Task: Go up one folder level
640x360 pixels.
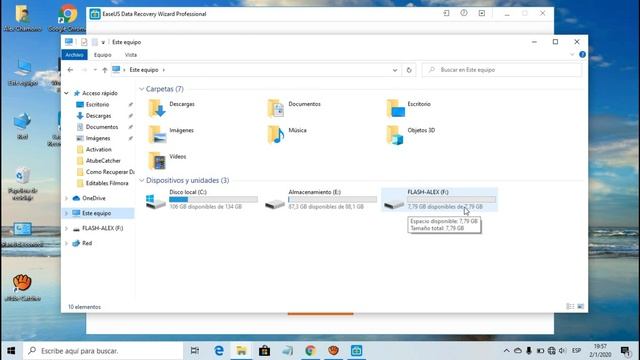Action: (105, 70)
